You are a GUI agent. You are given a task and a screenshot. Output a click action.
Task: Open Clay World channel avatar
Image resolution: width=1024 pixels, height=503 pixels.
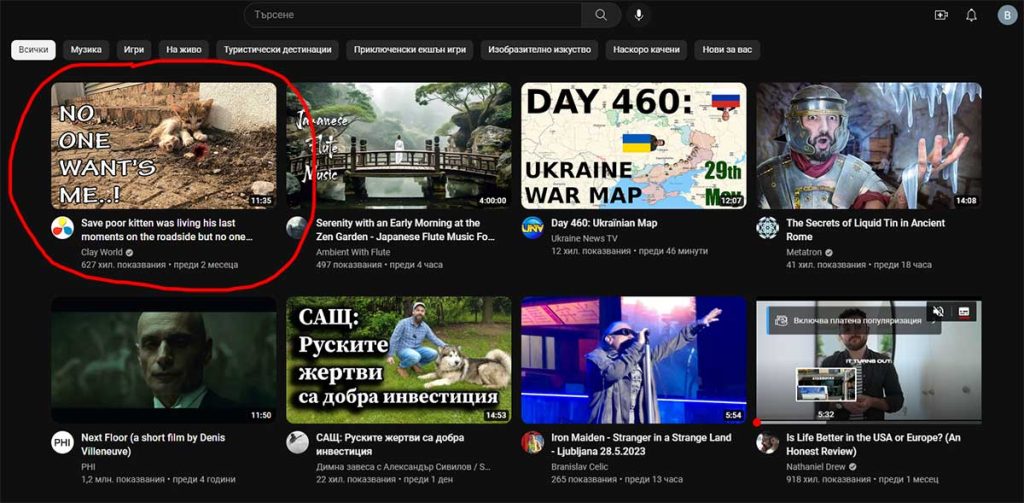tap(63, 227)
